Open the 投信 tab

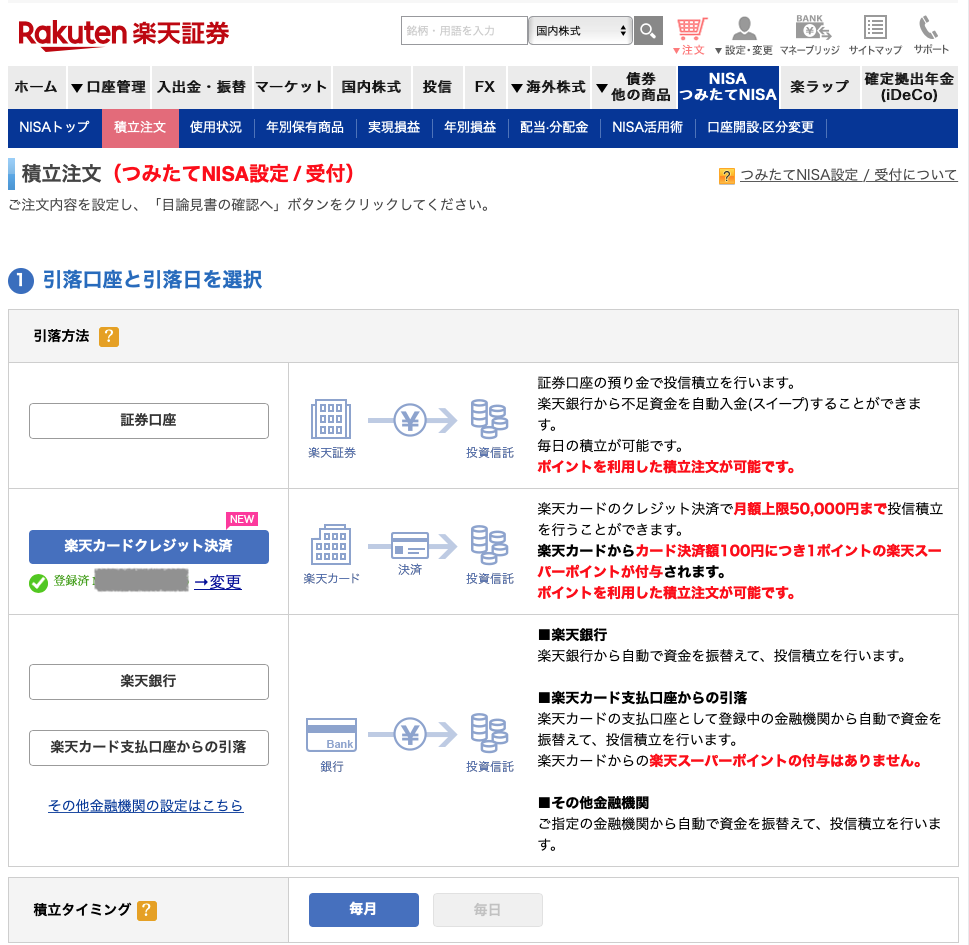(x=437, y=87)
